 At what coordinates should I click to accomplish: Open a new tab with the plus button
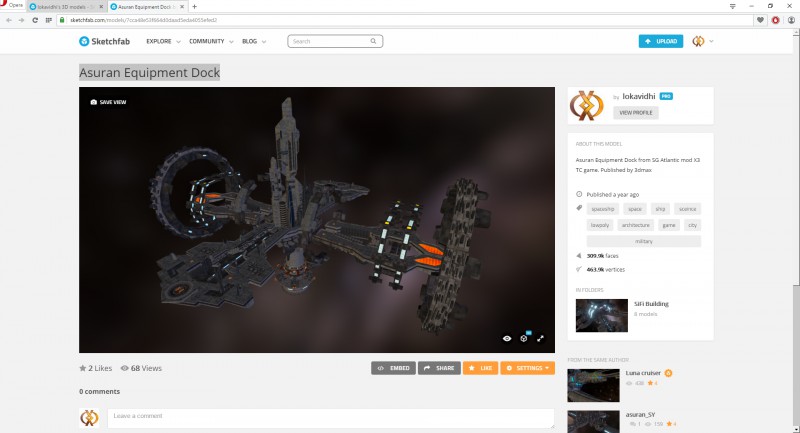[194, 7]
